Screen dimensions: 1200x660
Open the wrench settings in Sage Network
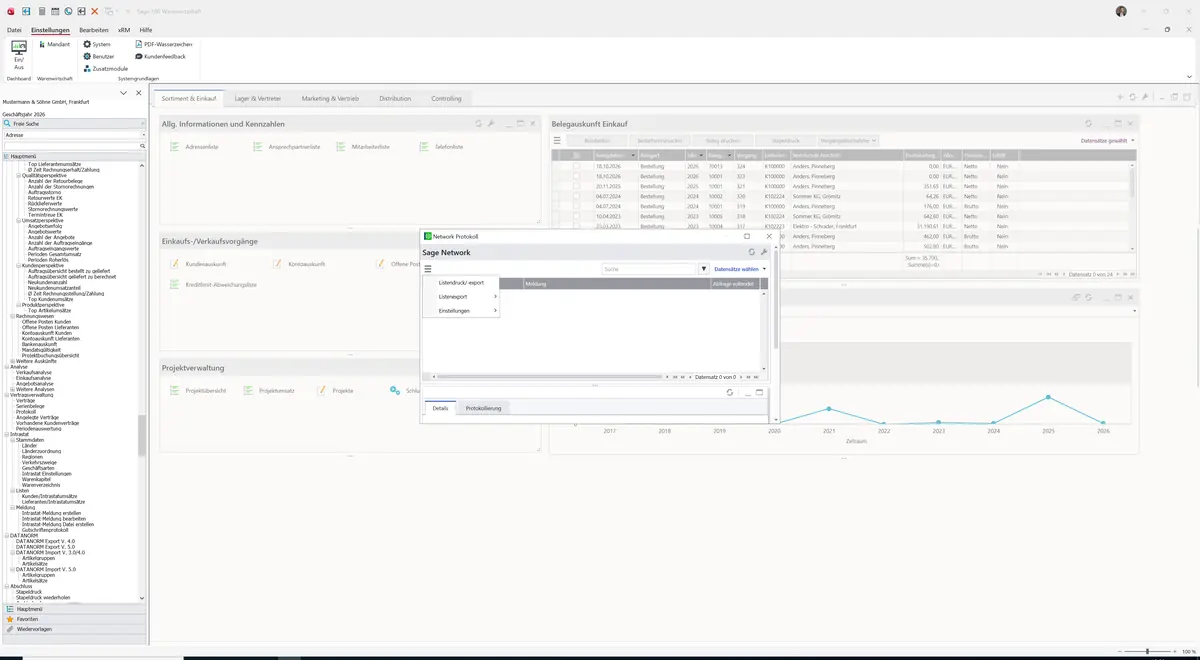(x=764, y=252)
